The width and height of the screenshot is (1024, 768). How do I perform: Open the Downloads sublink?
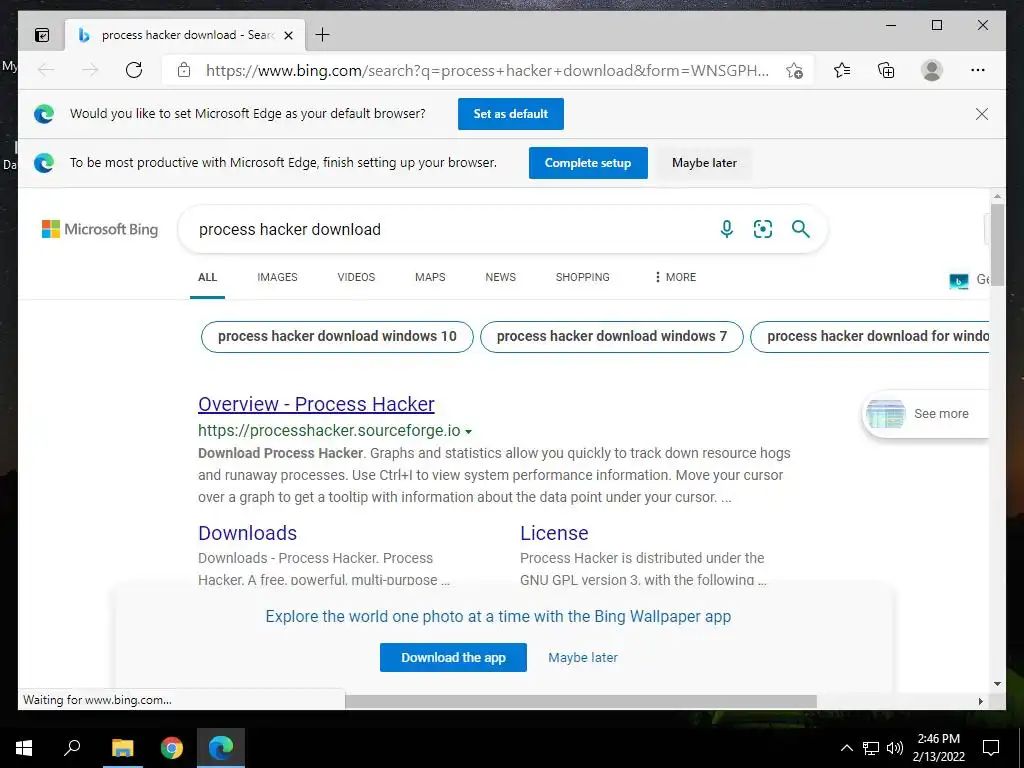point(248,533)
